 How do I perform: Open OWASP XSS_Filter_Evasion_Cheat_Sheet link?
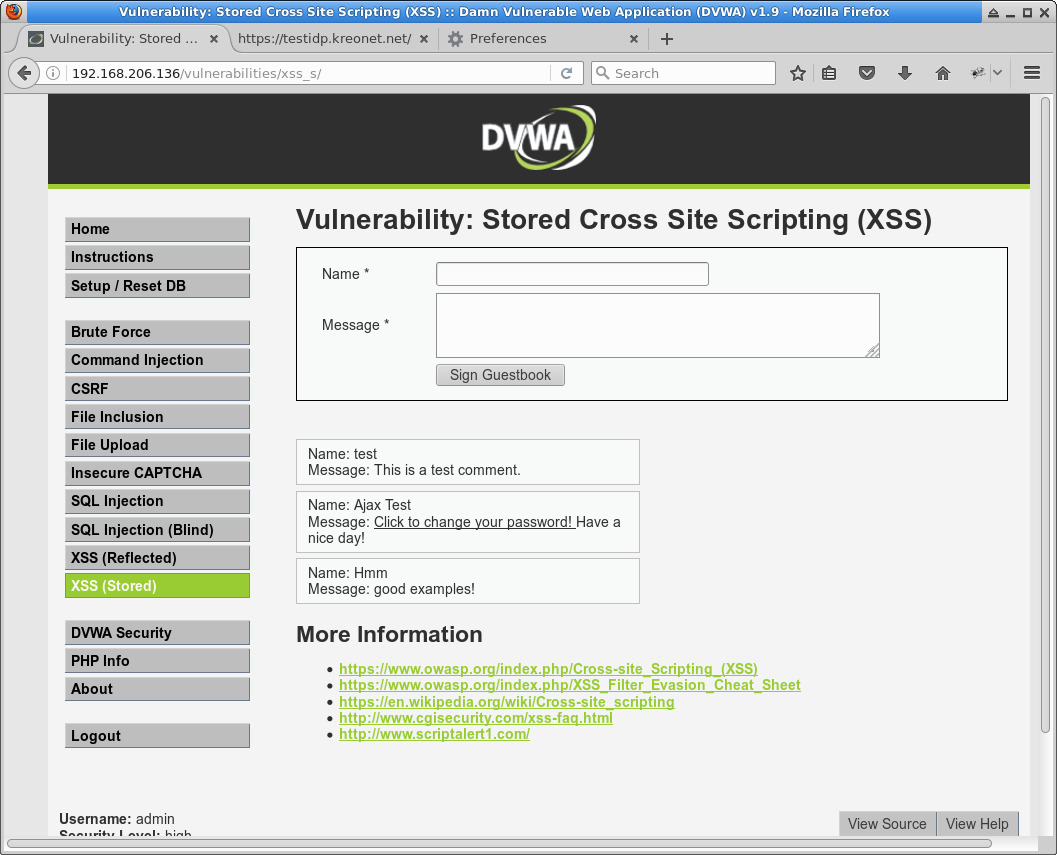click(570, 685)
